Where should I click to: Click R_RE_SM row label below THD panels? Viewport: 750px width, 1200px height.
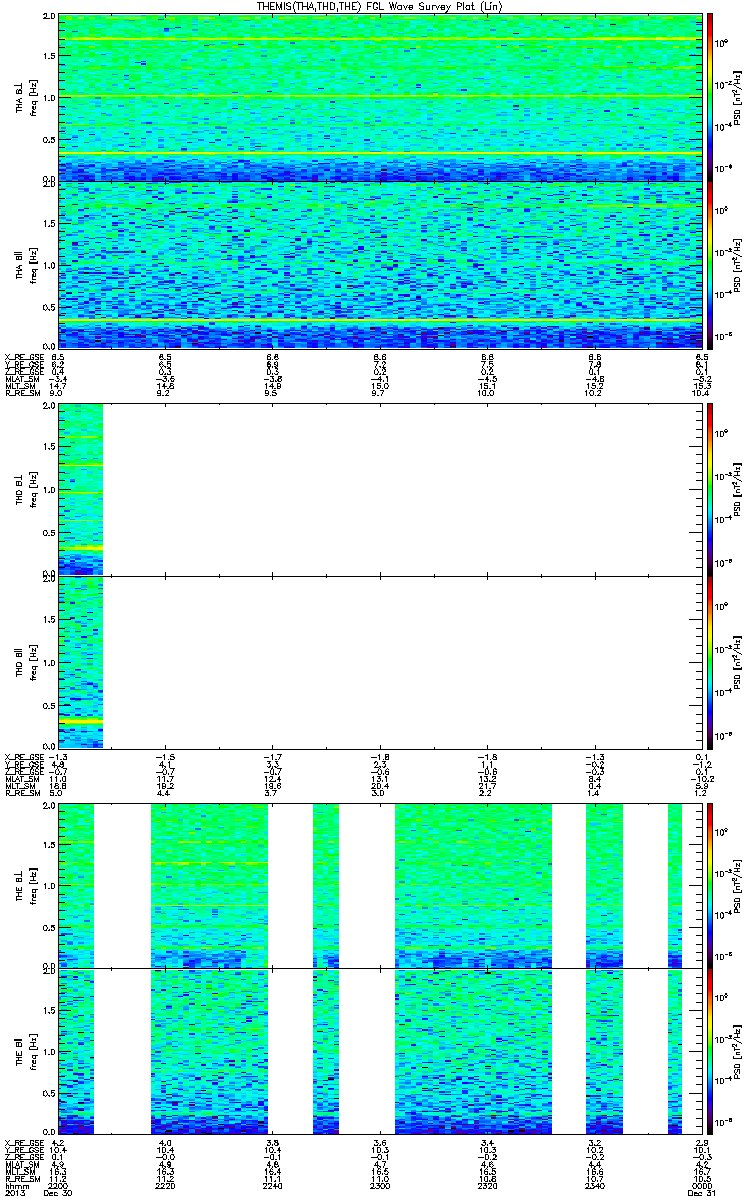click(x=21, y=793)
